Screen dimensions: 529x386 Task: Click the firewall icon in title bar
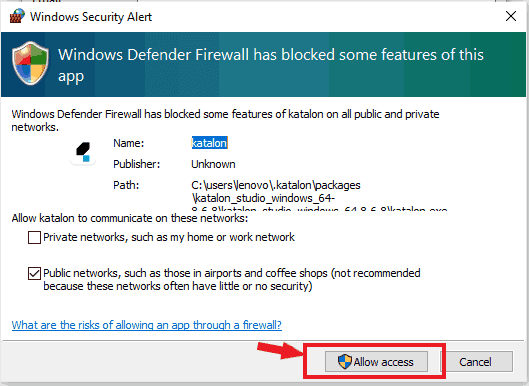17,16
